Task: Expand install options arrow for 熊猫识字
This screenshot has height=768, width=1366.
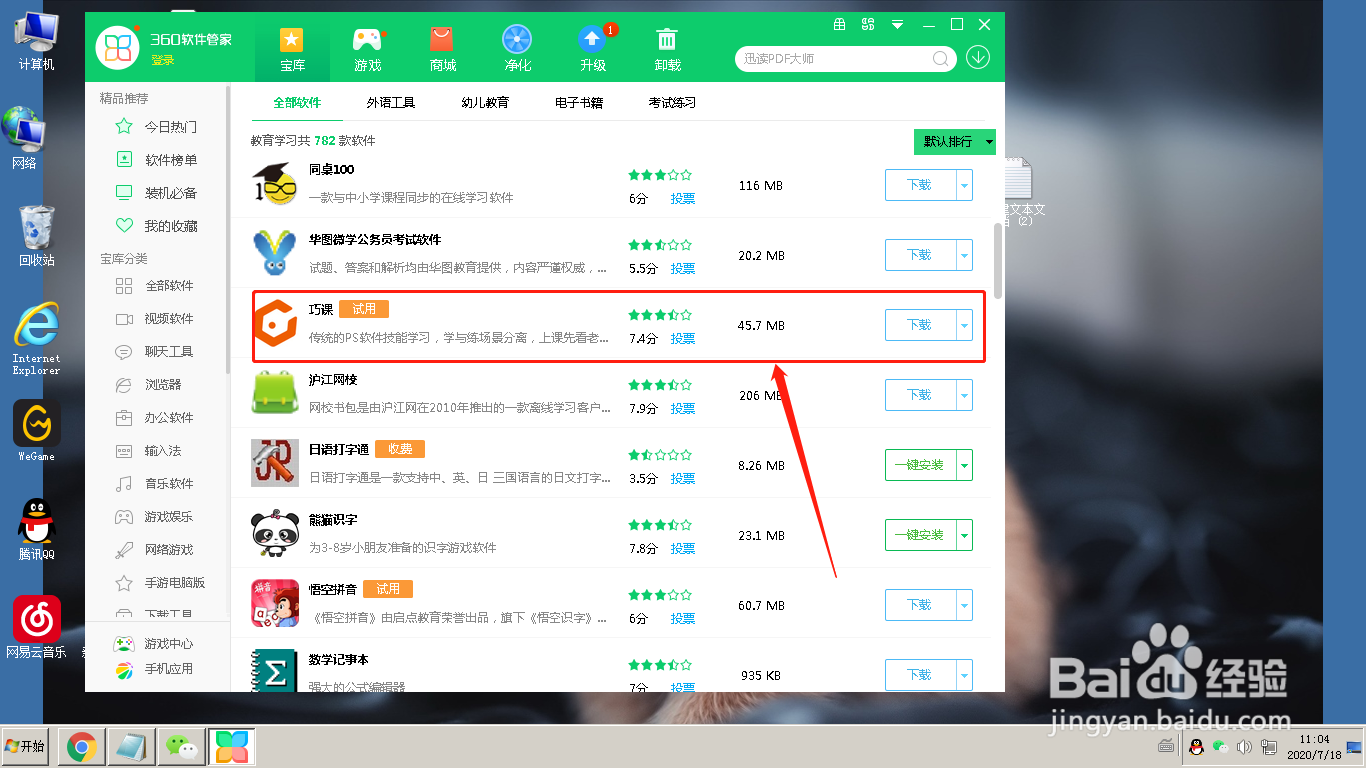Action: 964,535
